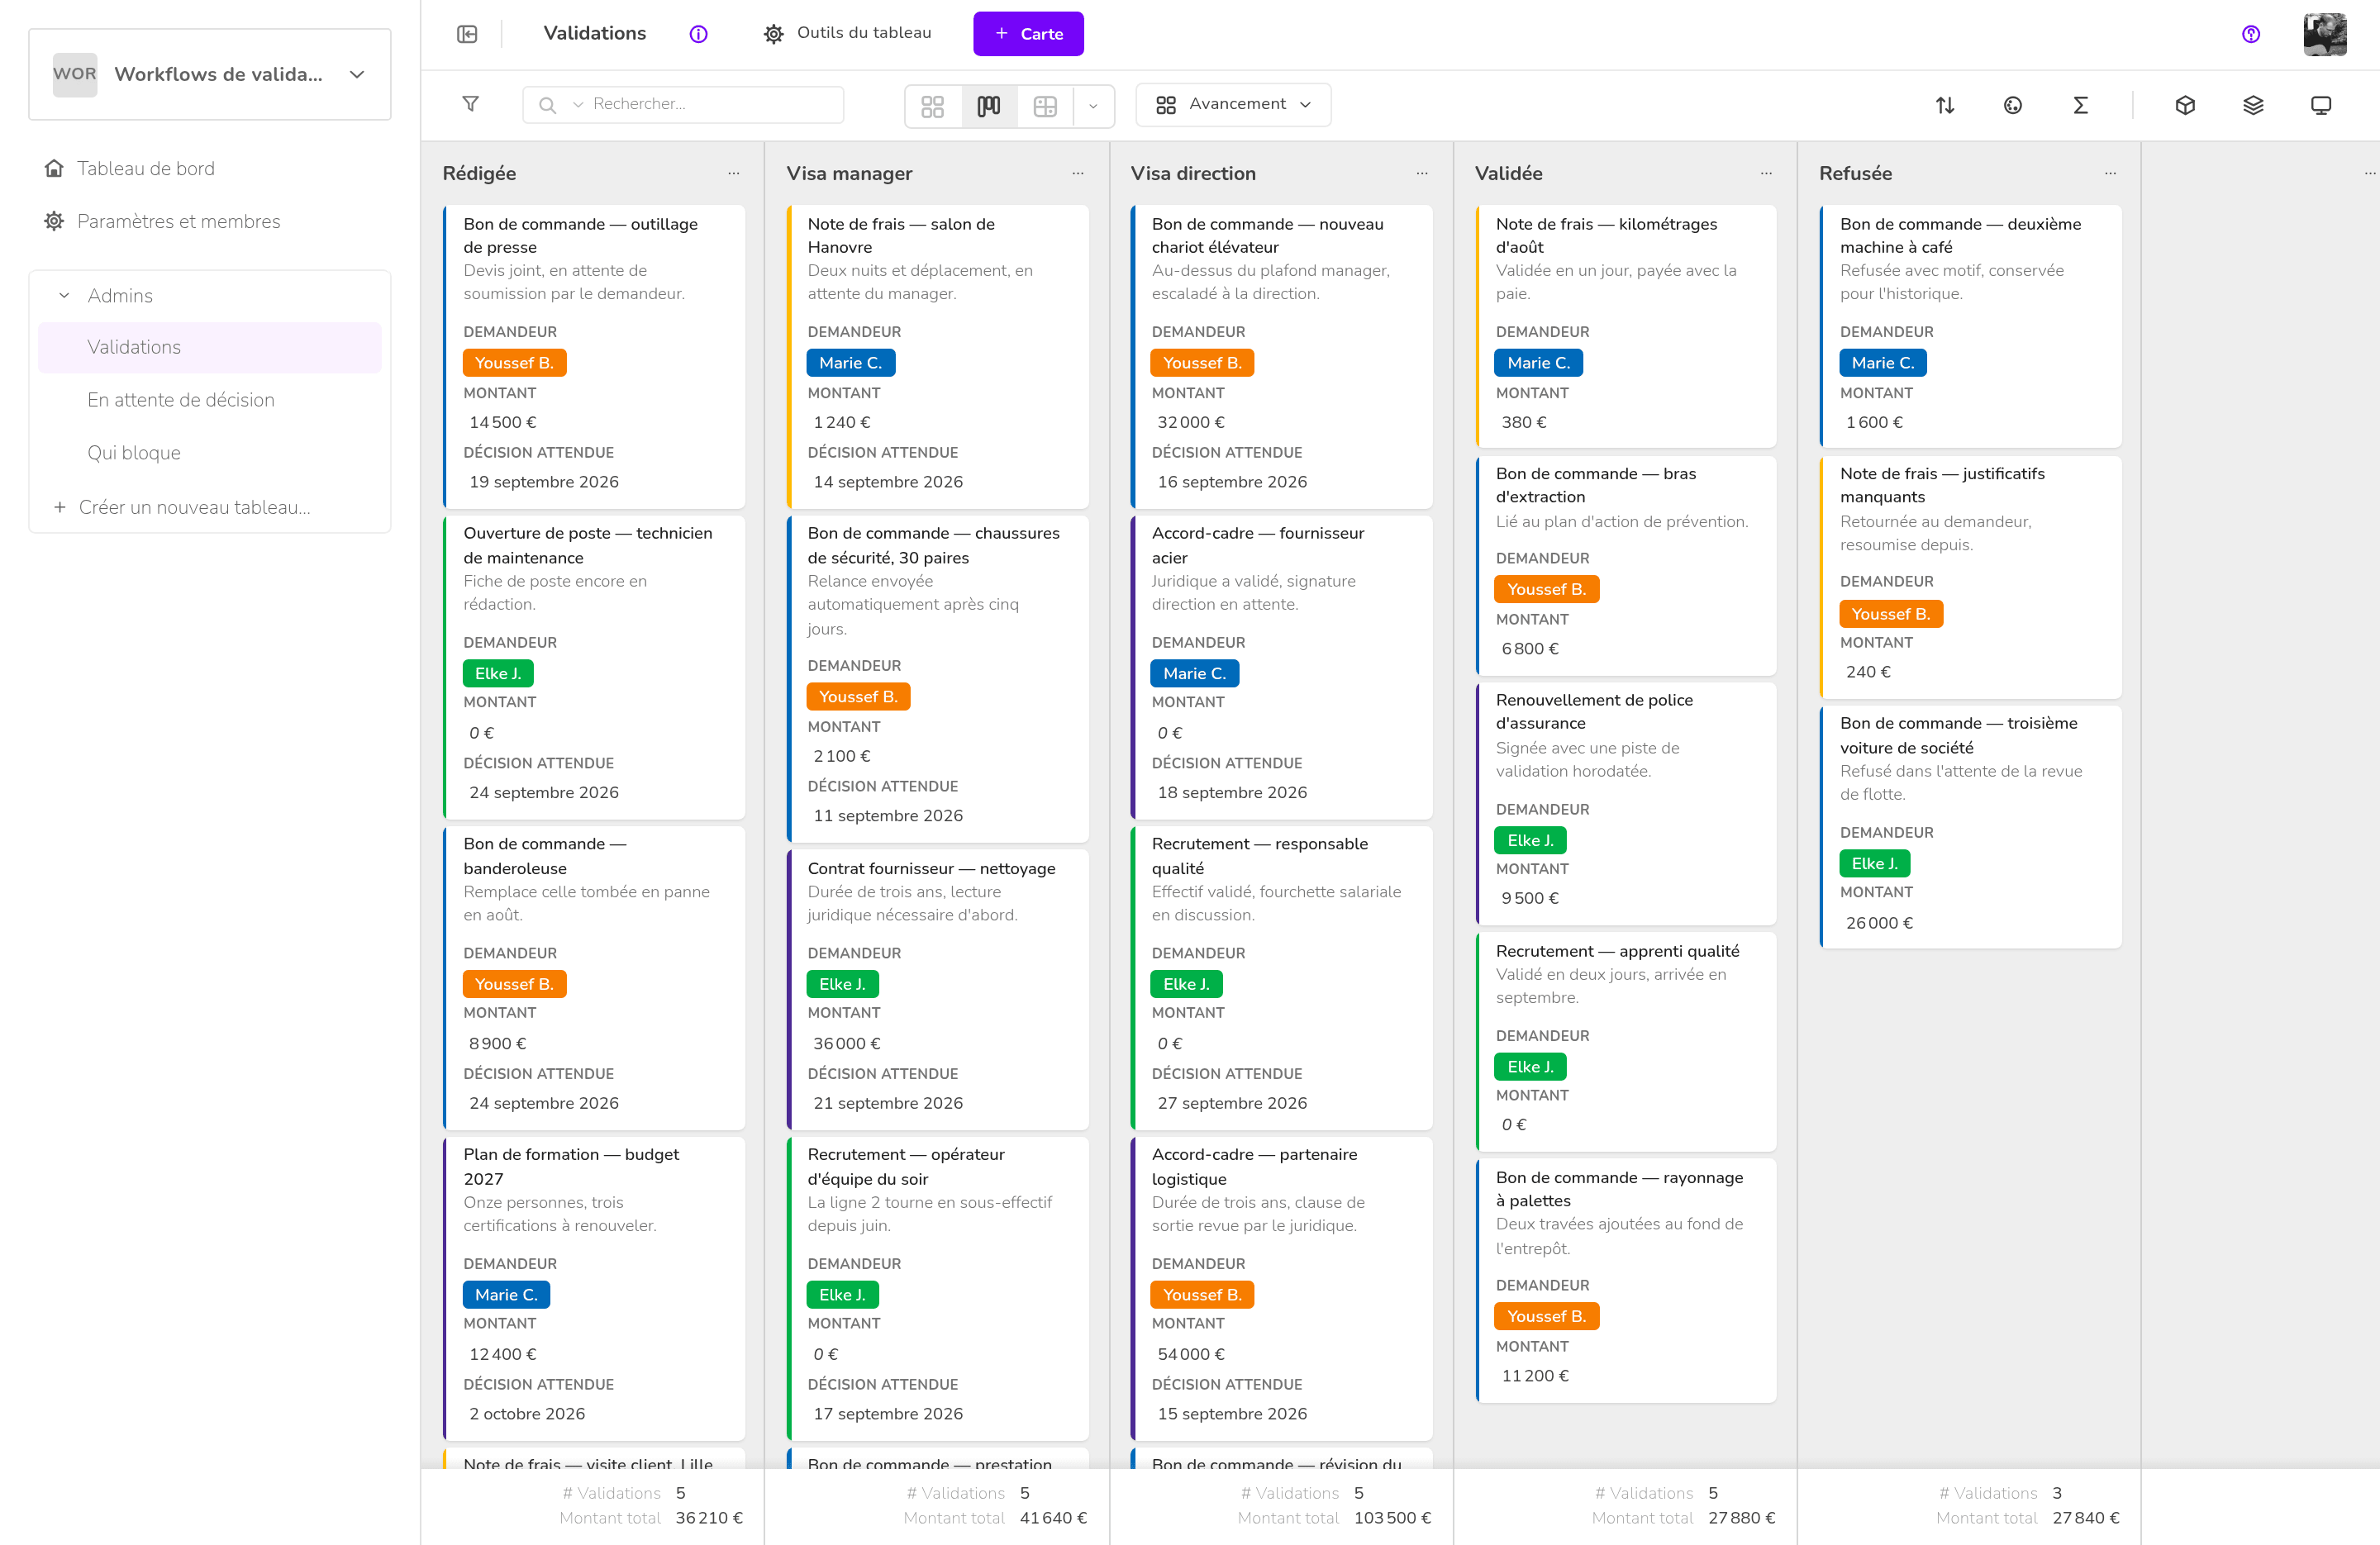Open card Contrat fournisseur — nettoyage
Viewport: 2380px width, 1545px height.
coord(938,989)
